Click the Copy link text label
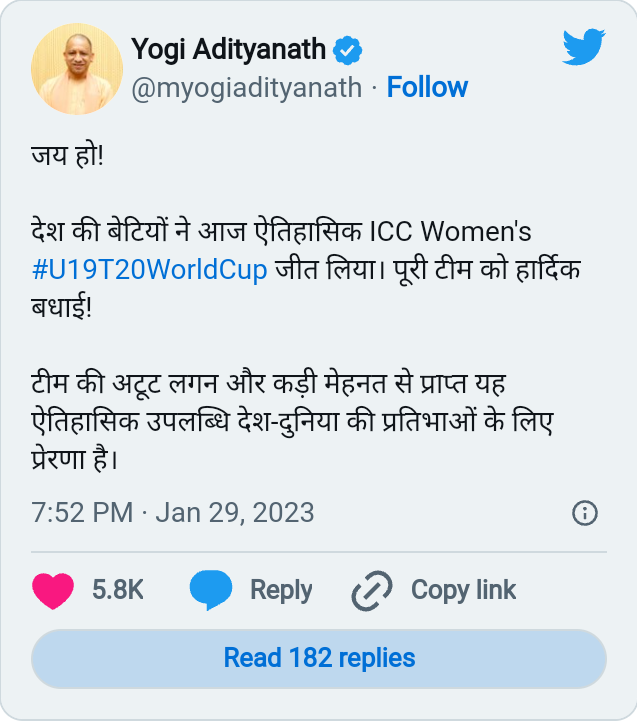 click(x=463, y=590)
